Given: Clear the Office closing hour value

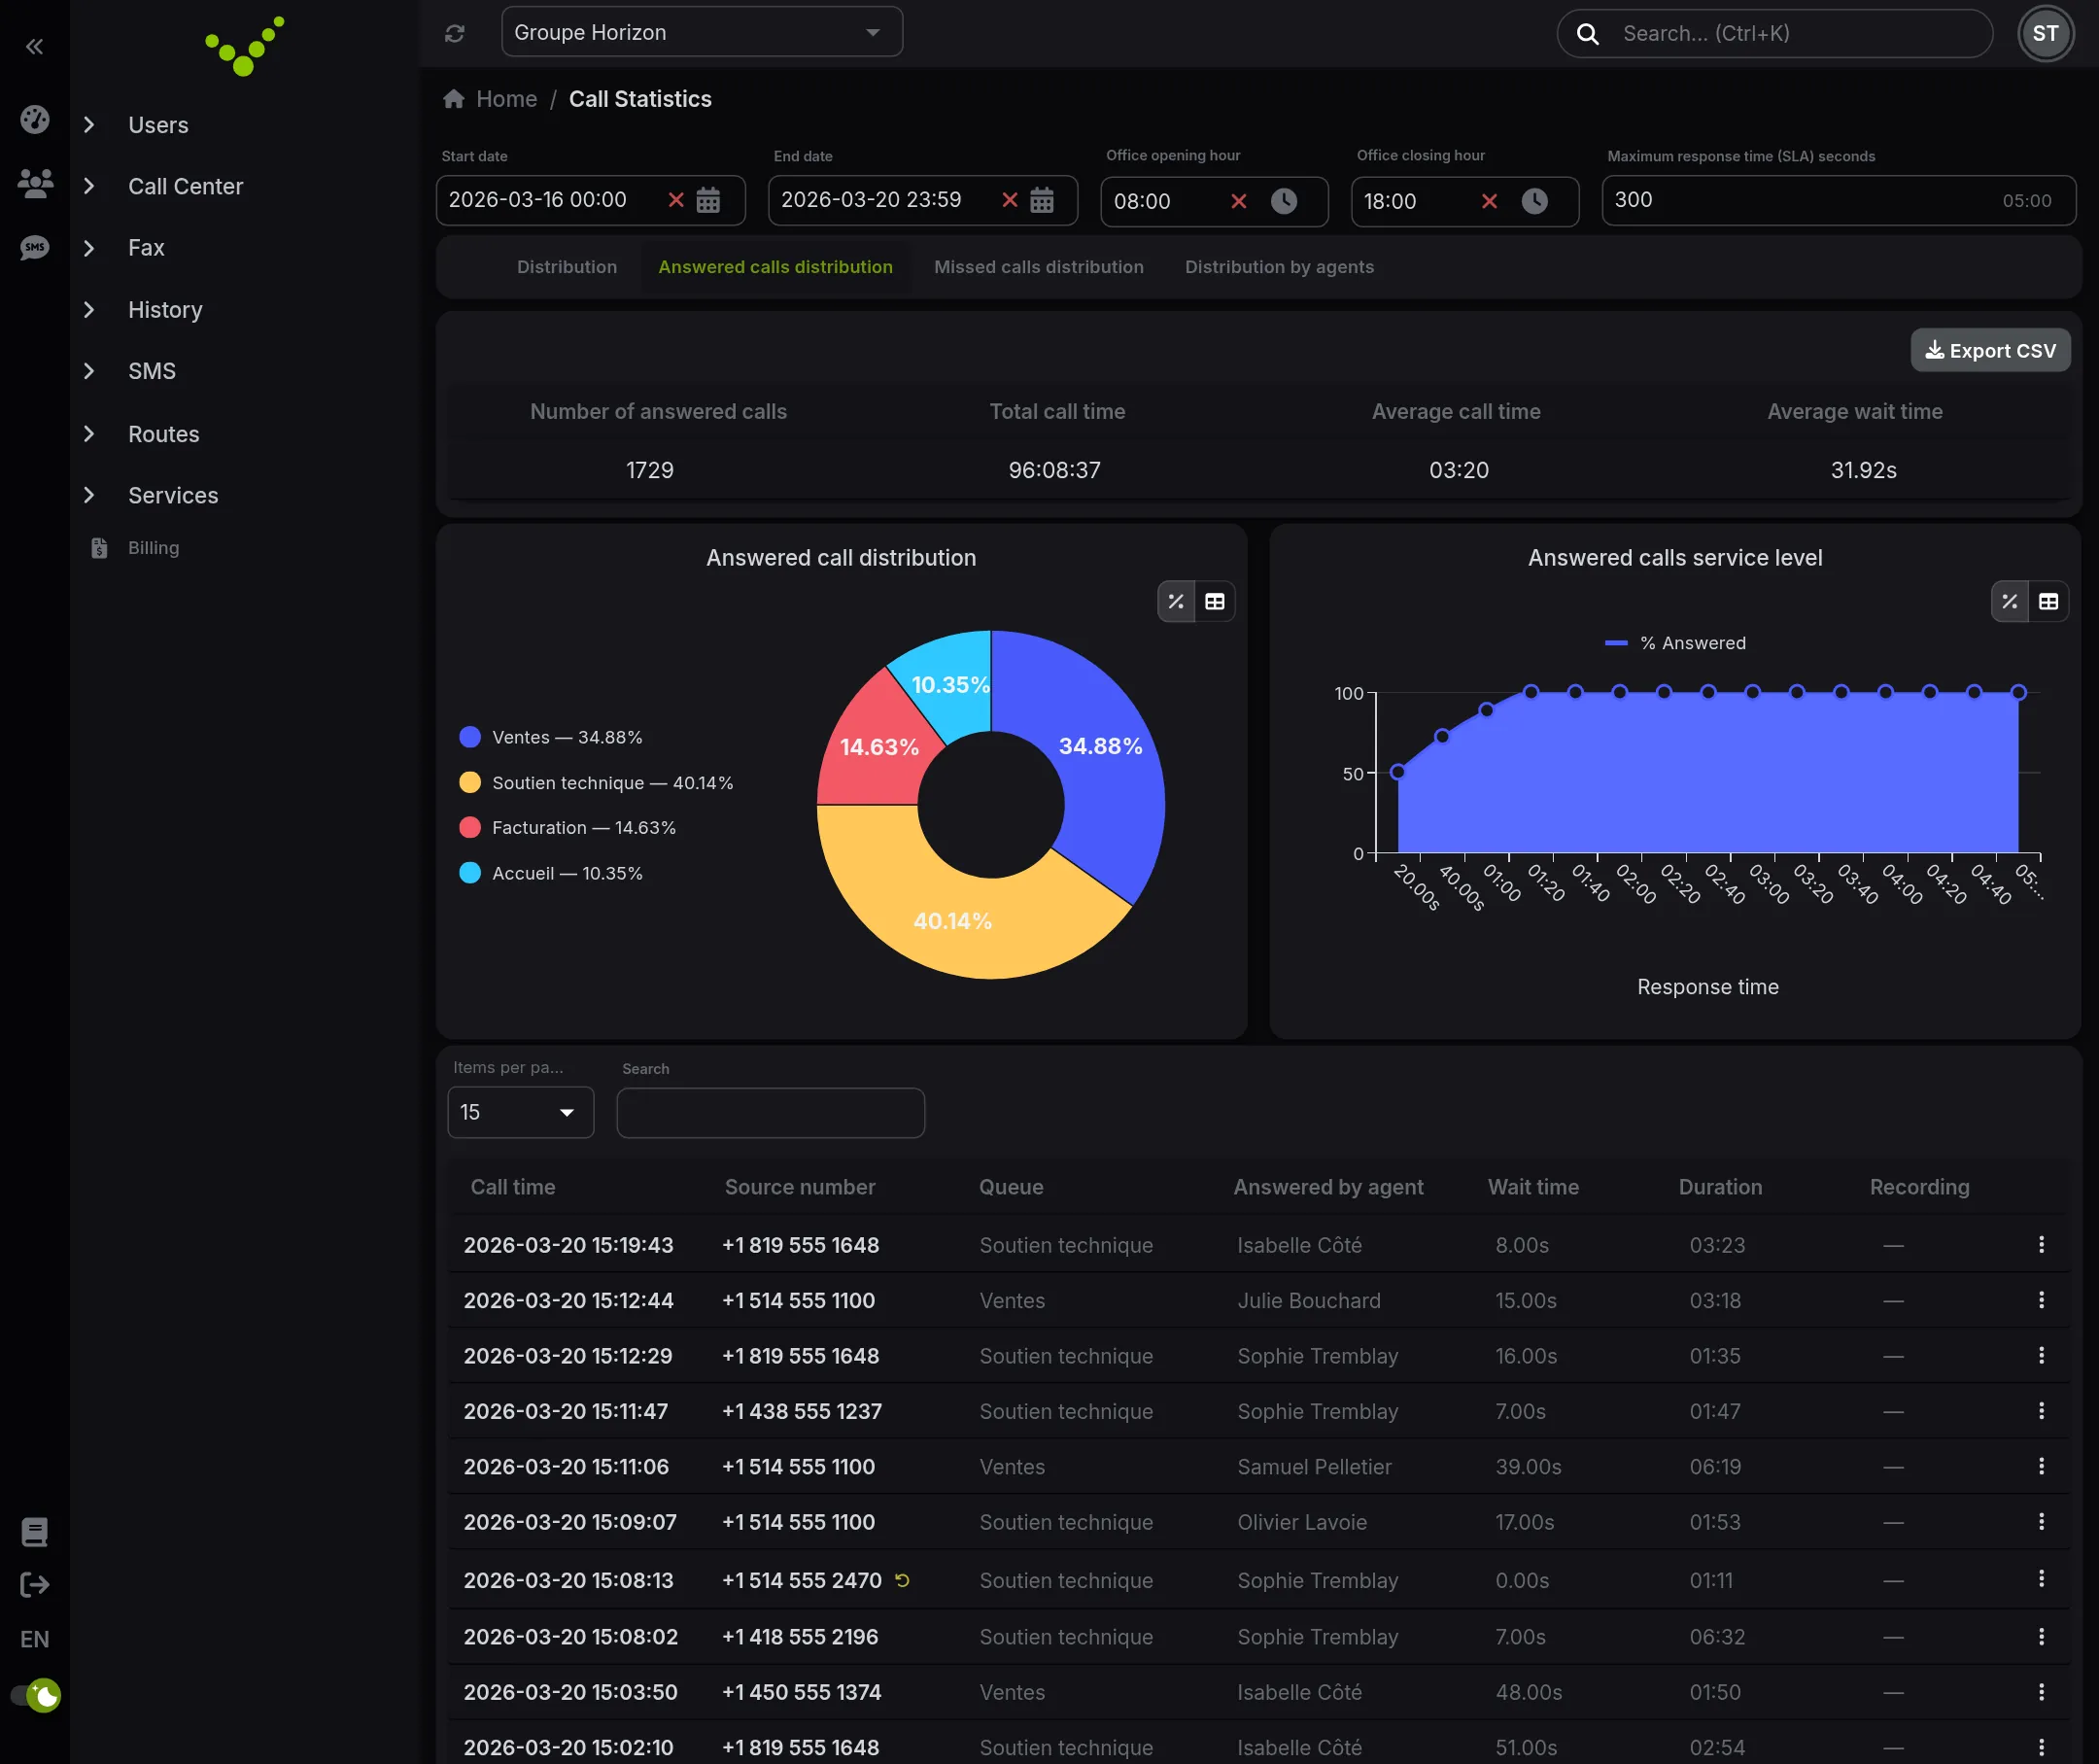Looking at the screenshot, I should (x=1489, y=201).
